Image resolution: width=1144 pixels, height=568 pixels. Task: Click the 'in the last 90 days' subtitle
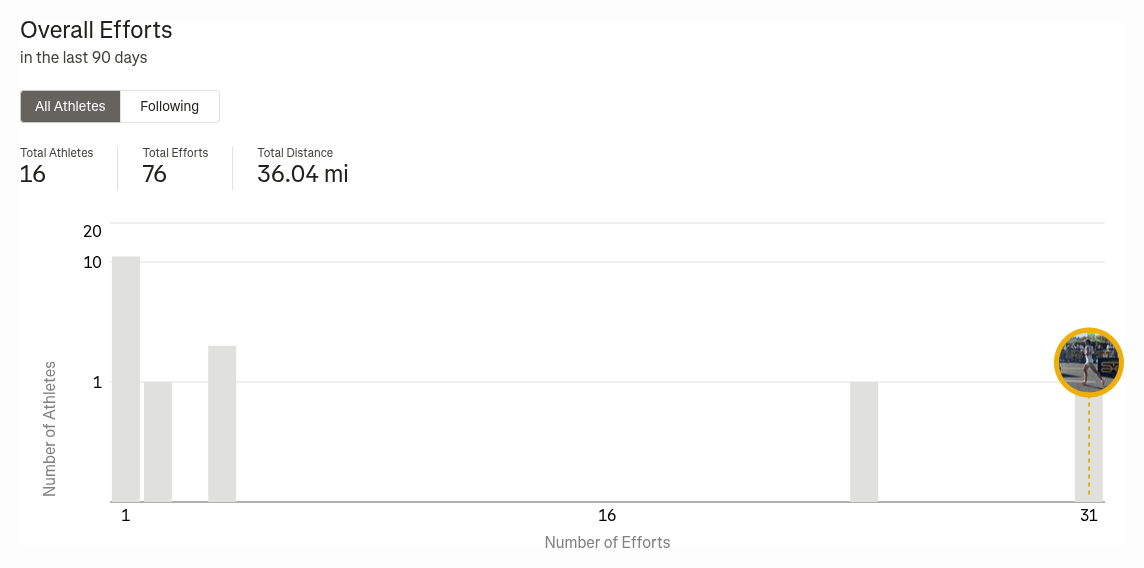pos(84,58)
